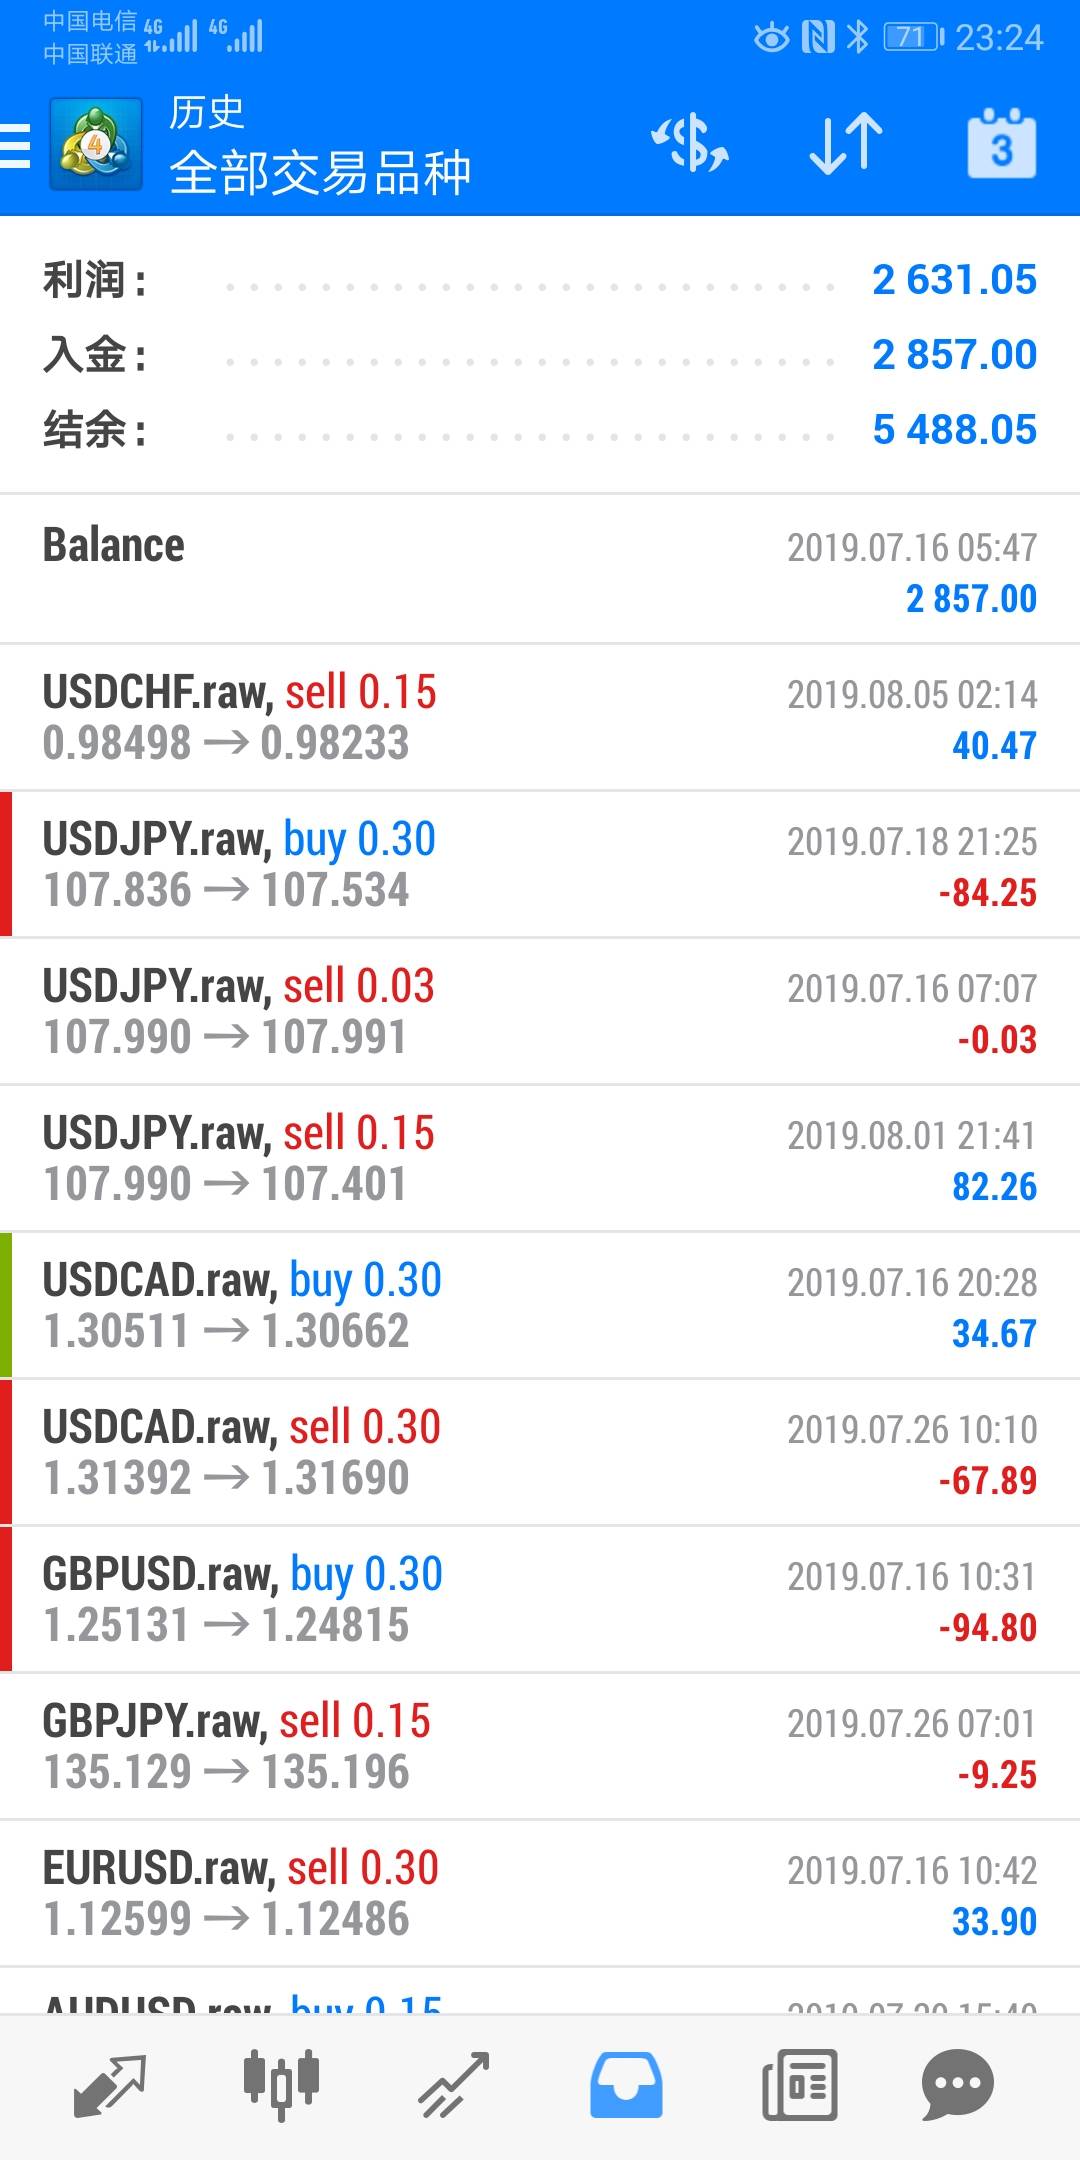
Task: Open USDCAD.raw buy 0.30 trade
Action: tap(540, 1305)
